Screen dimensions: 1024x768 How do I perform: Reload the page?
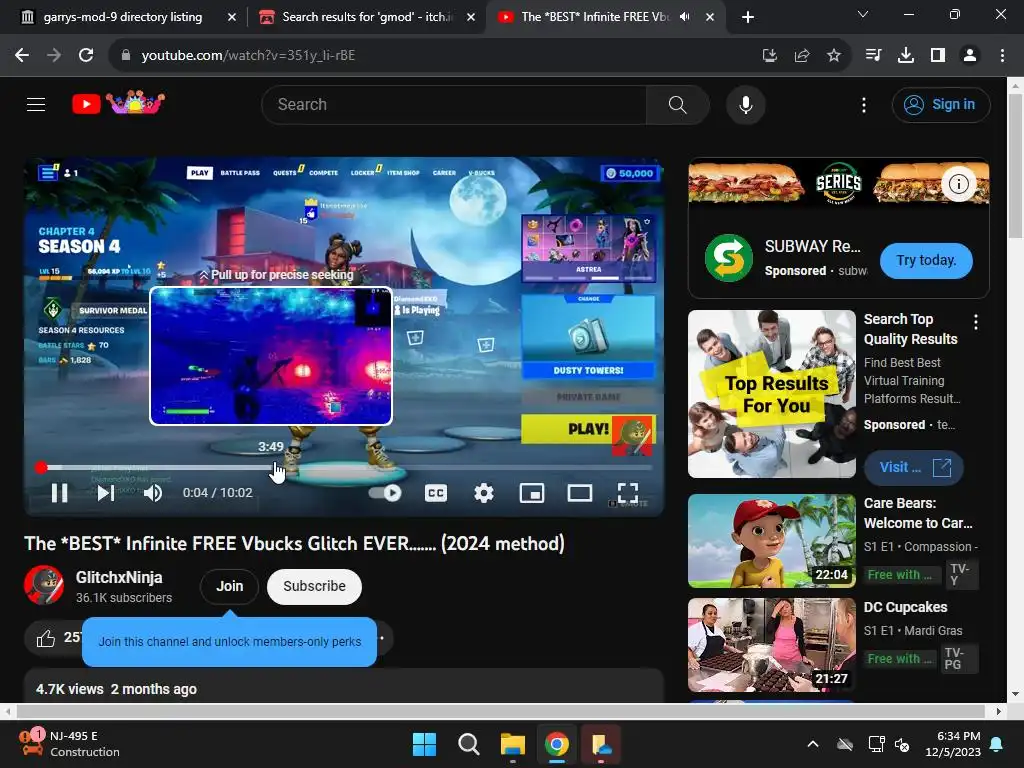point(86,56)
